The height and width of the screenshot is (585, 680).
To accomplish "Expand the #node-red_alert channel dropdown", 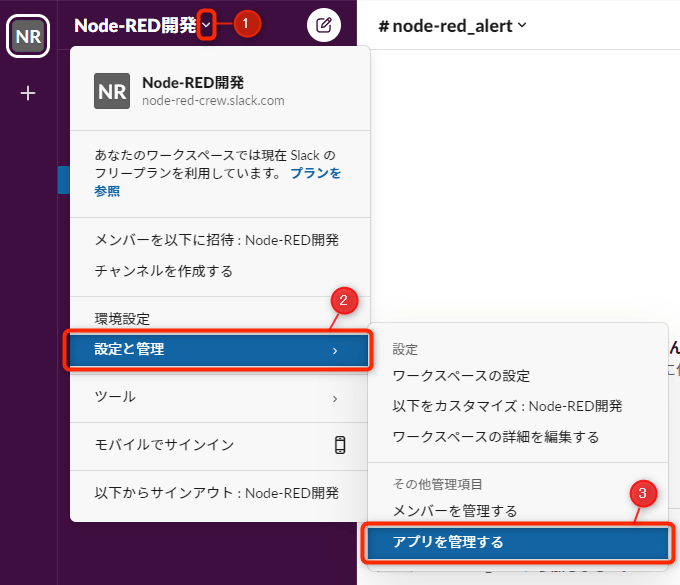I will click(x=522, y=25).
